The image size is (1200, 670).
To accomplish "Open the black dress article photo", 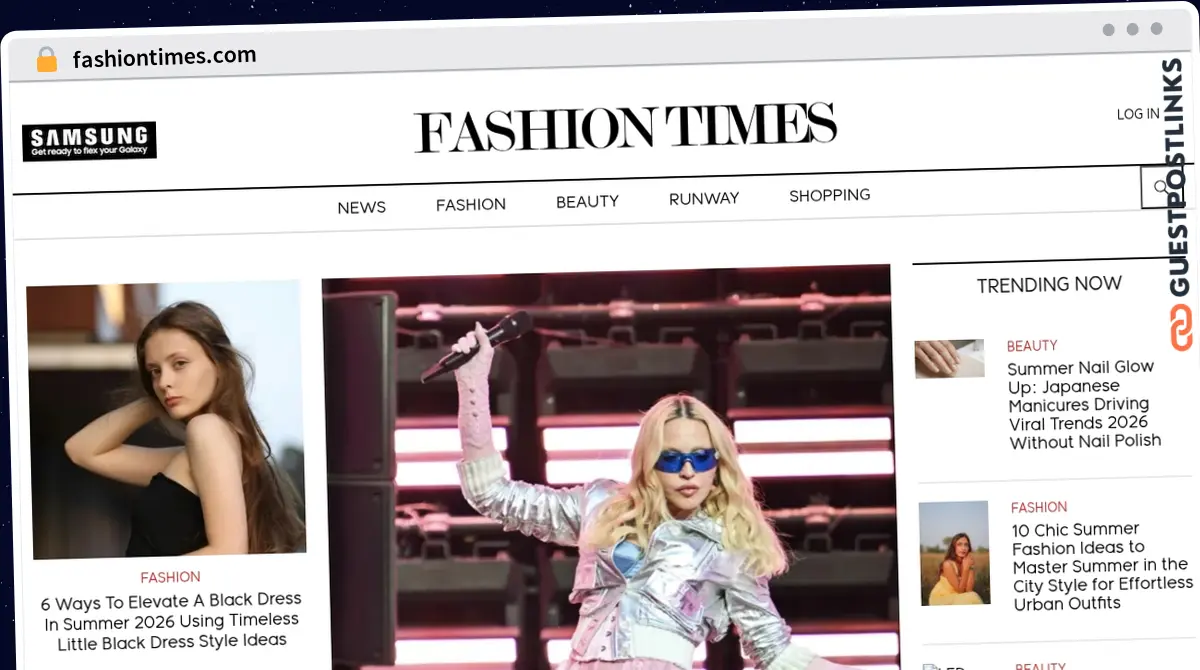I will pos(166,420).
